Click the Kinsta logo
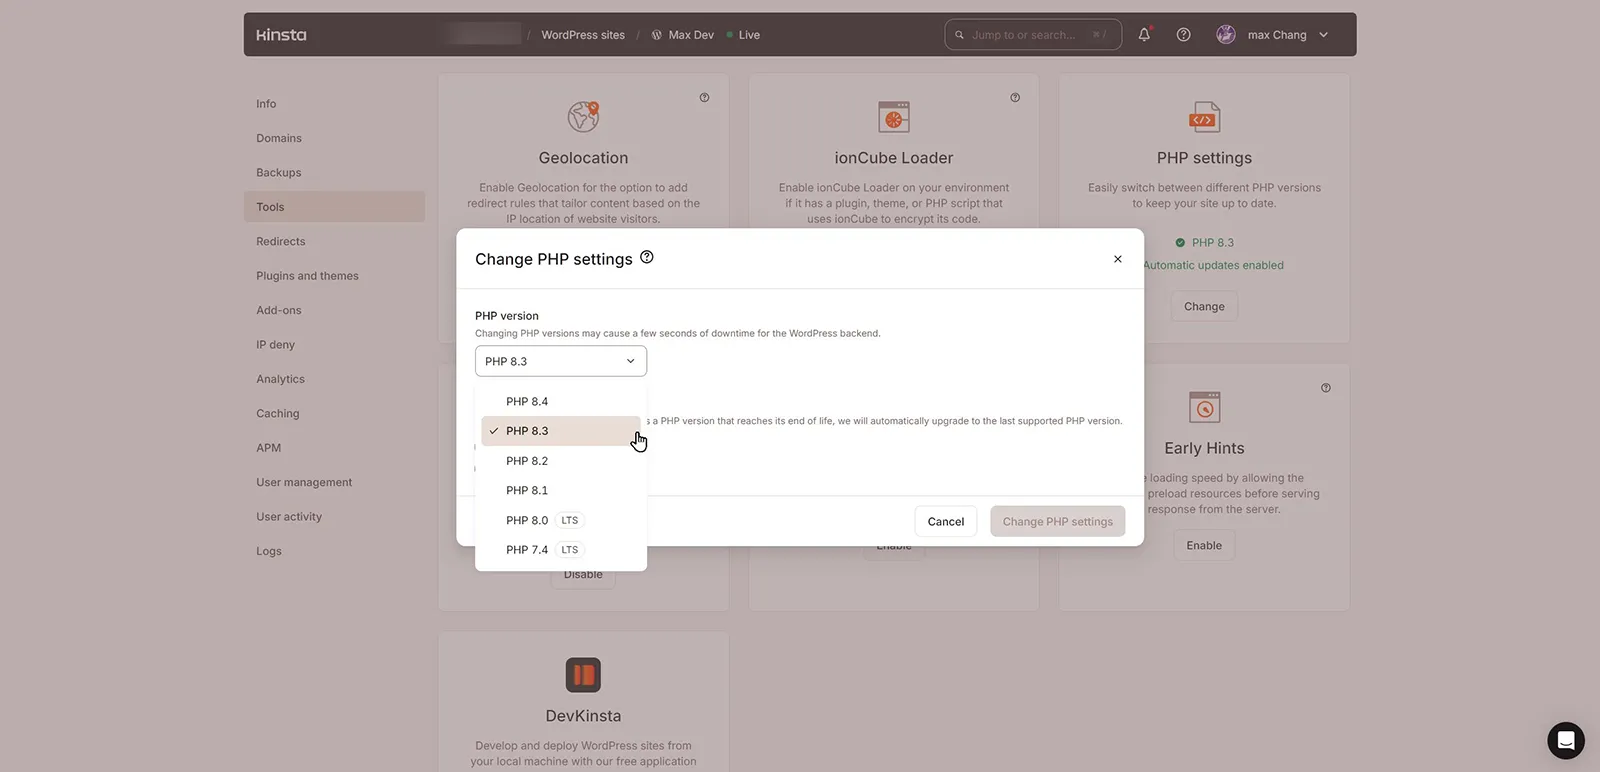Image resolution: width=1600 pixels, height=772 pixels. (x=281, y=35)
